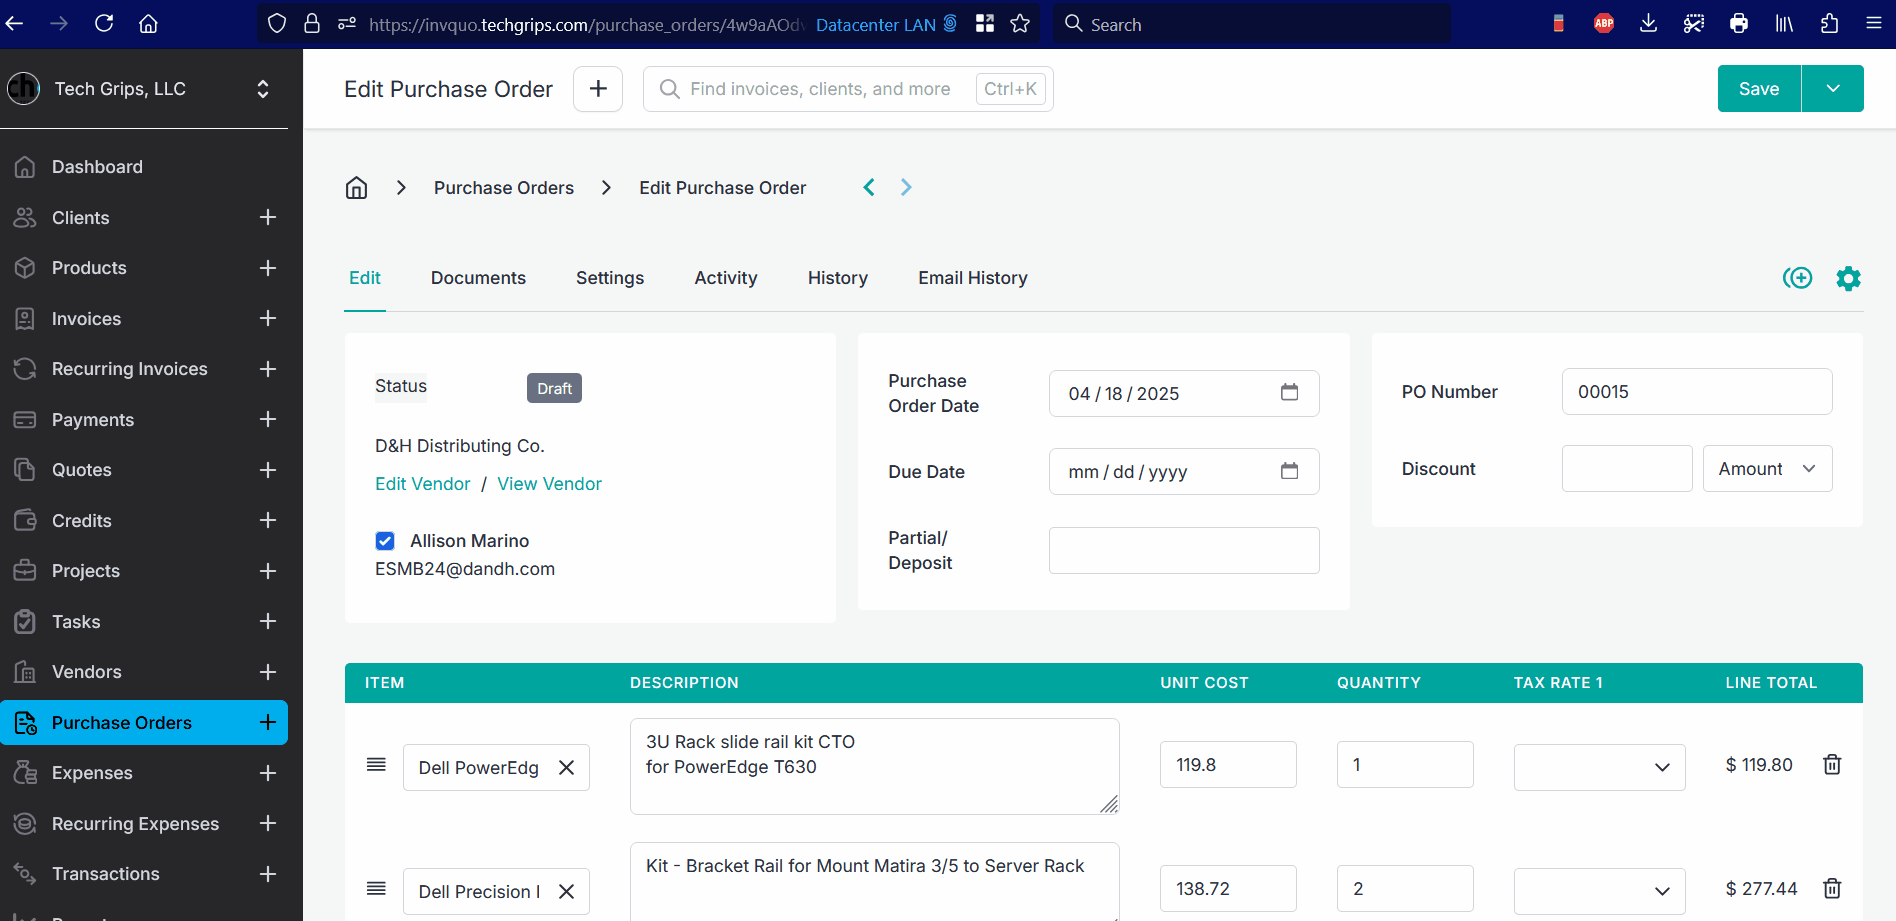Screen dimensions: 1896x921
Task: Click the Edit Vendor link
Action: pos(422,484)
